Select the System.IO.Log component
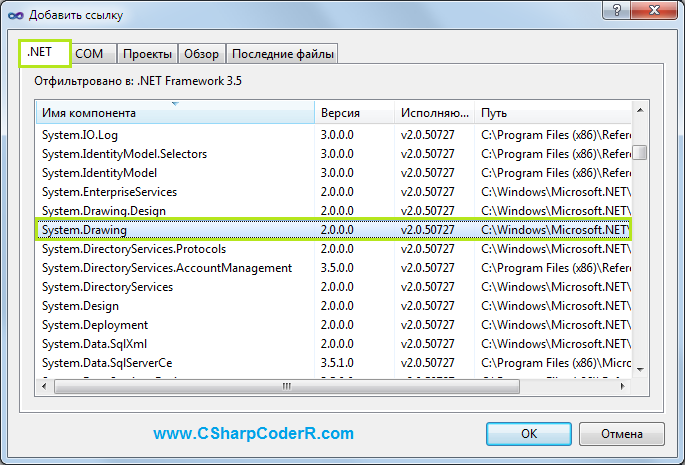Image resolution: width=685 pixels, height=465 pixels. [334, 135]
